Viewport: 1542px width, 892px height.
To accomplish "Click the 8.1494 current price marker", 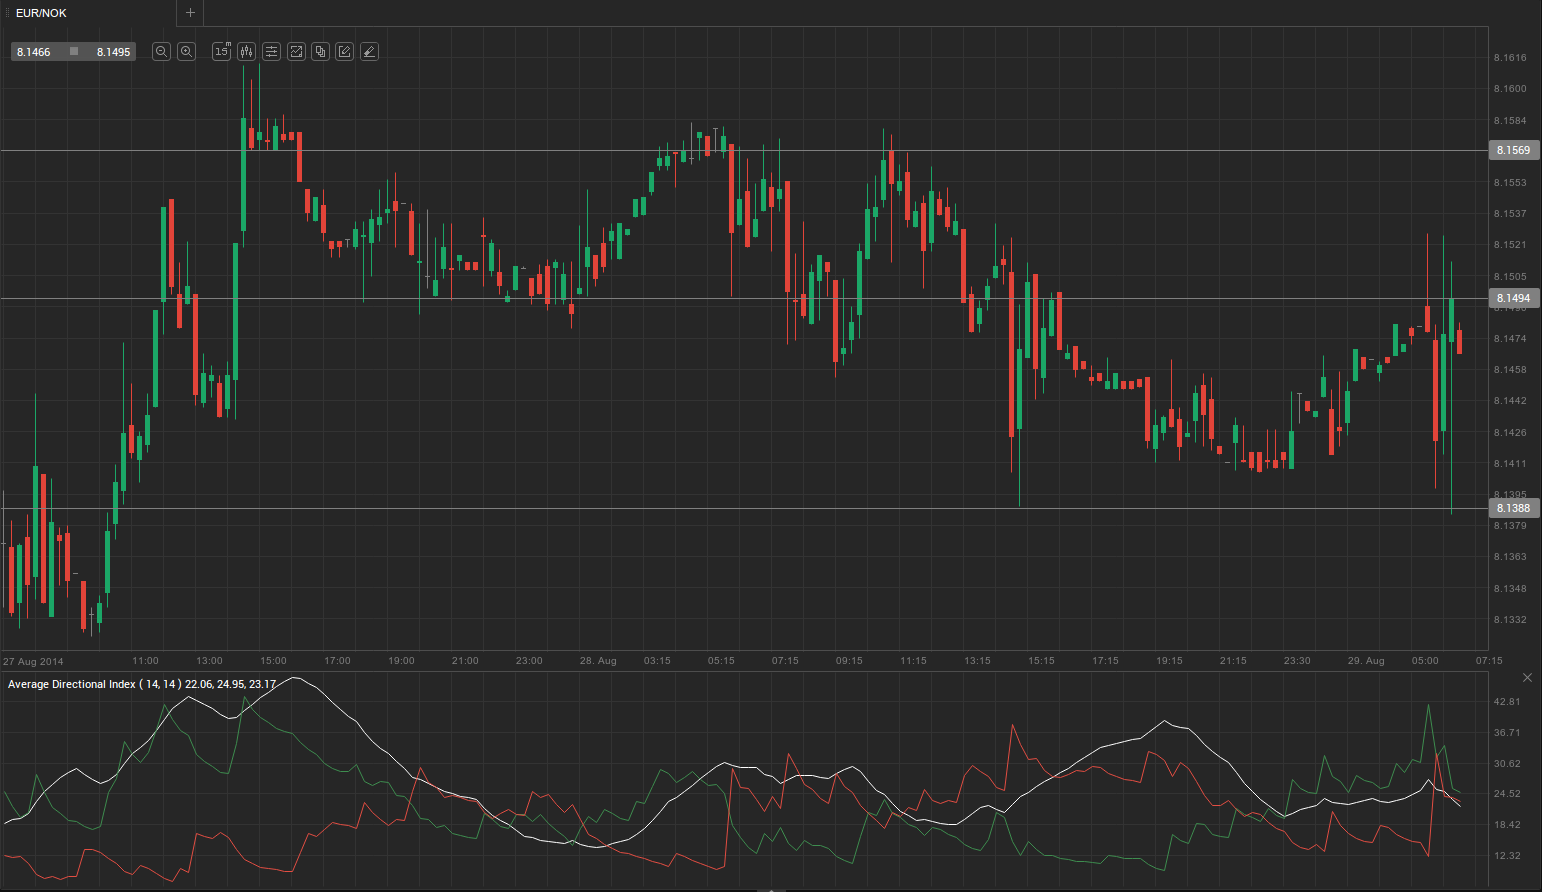I will (1513, 298).
